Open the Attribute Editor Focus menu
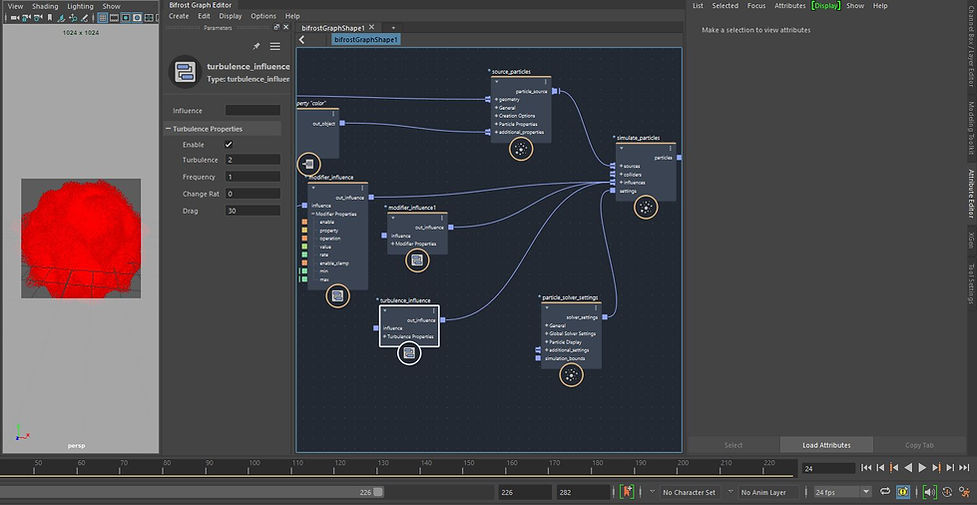This screenshot has height=505, width=977. 756,6
